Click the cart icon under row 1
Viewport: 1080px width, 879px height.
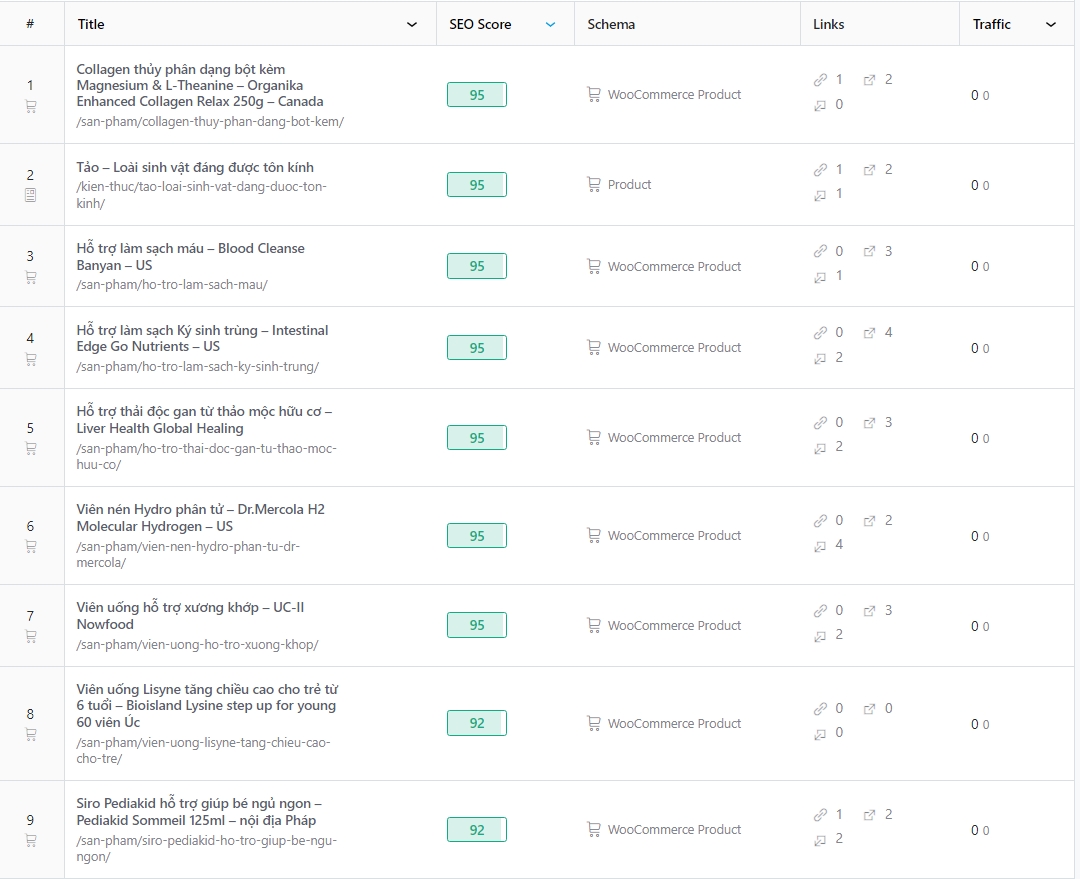30,106
